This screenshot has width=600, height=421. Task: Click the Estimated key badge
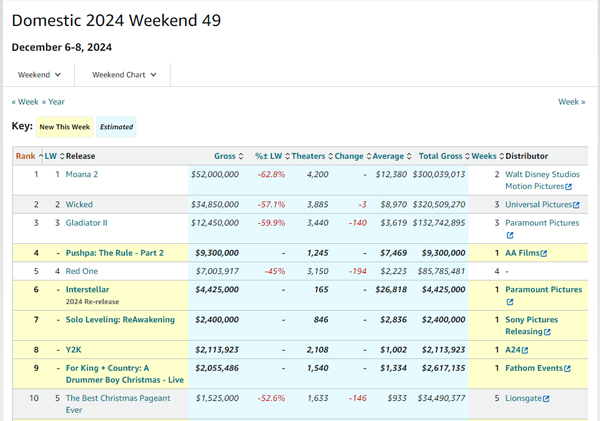click(116, 127)
